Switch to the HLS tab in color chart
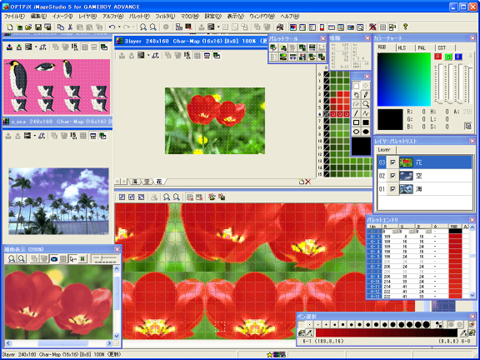The image size is (480, 360). (402, 48)
